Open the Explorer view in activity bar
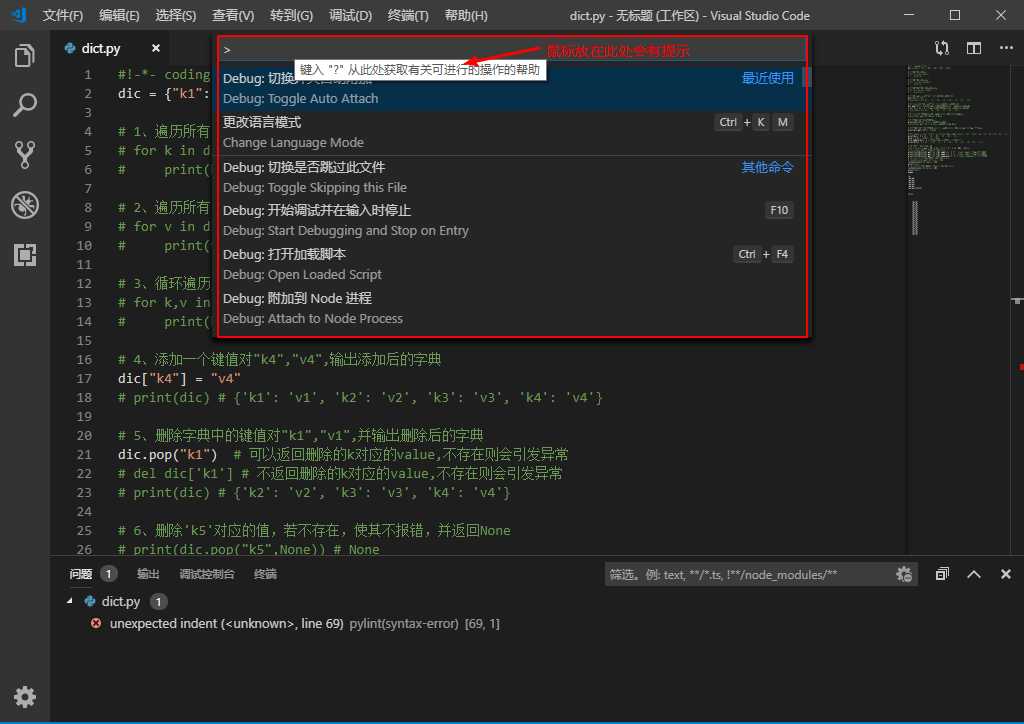1024x724 pixels. pyautogui.click(x=24, y=55)
